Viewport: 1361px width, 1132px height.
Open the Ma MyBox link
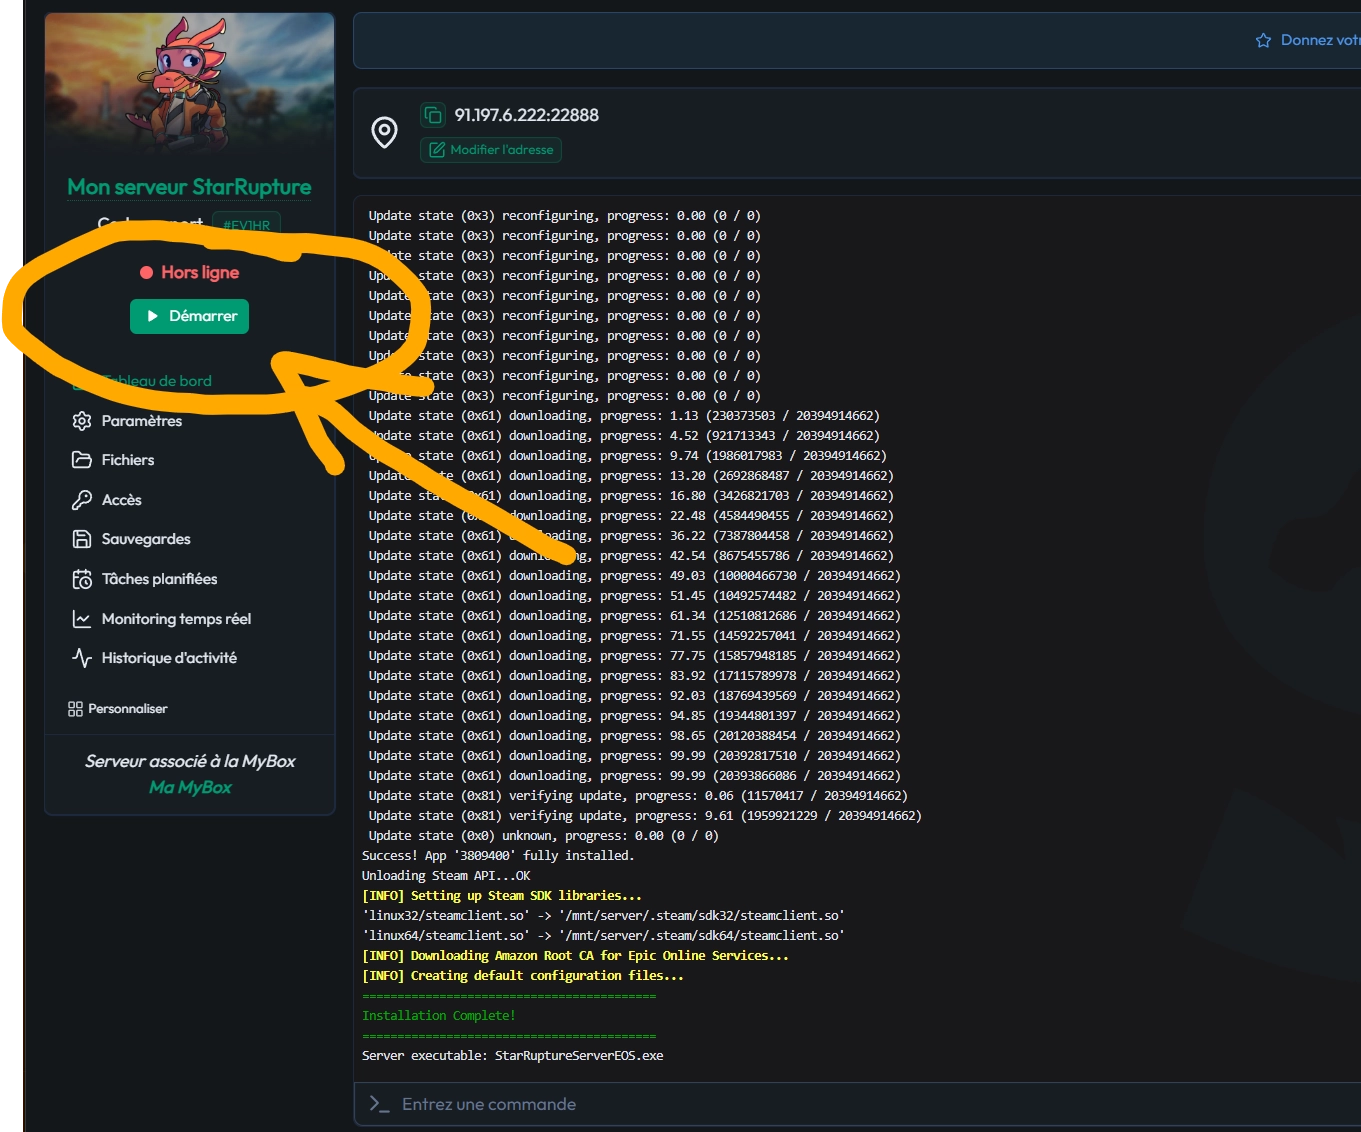[x=190, y=787]
